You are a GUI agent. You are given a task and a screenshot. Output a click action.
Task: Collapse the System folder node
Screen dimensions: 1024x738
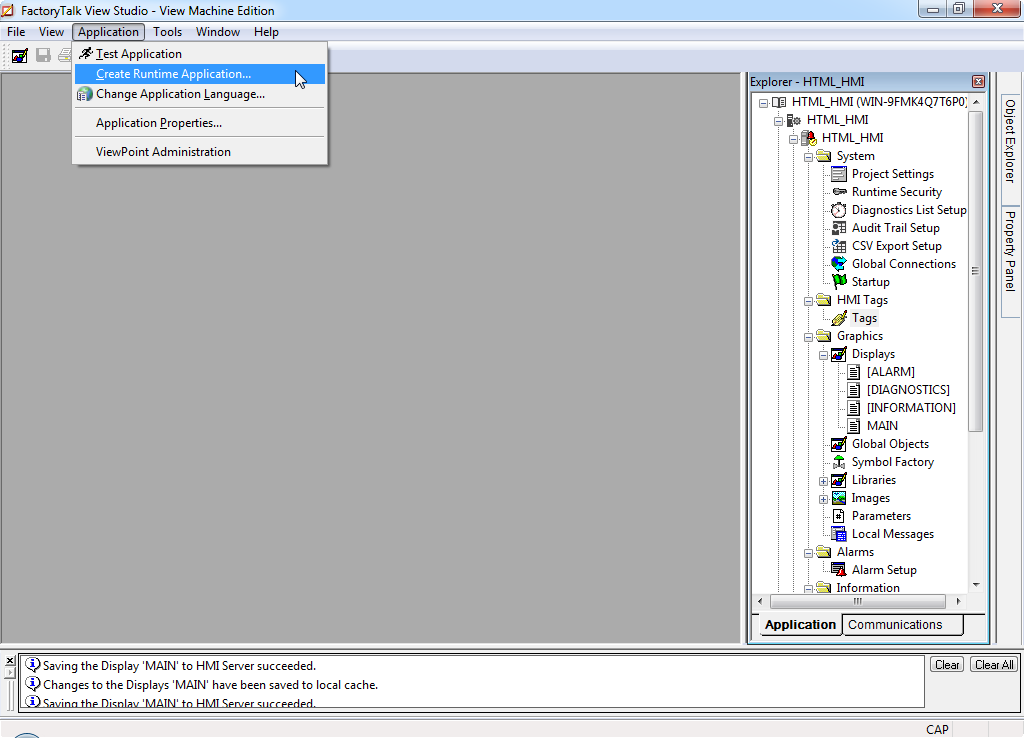click(808, 157)
